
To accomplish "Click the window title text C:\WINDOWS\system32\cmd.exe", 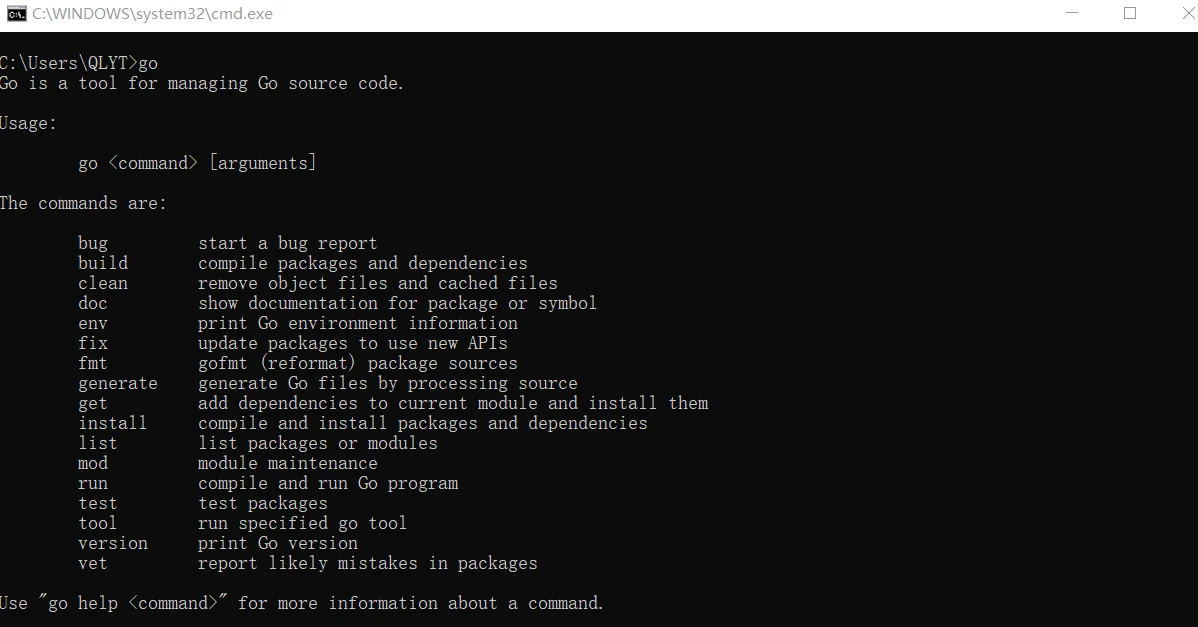I will 152,14.
